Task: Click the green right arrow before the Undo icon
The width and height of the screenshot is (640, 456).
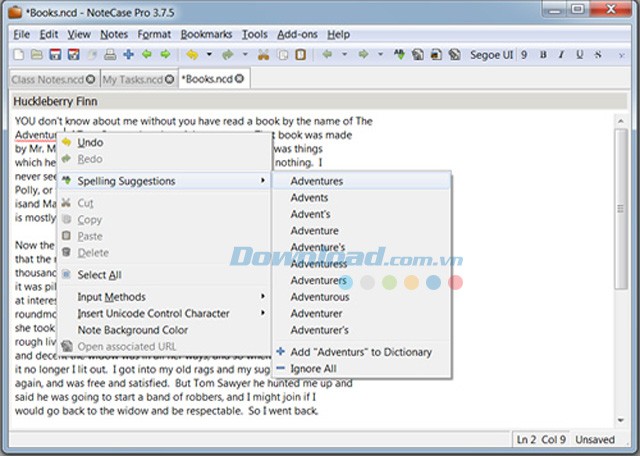Action: 165,54
